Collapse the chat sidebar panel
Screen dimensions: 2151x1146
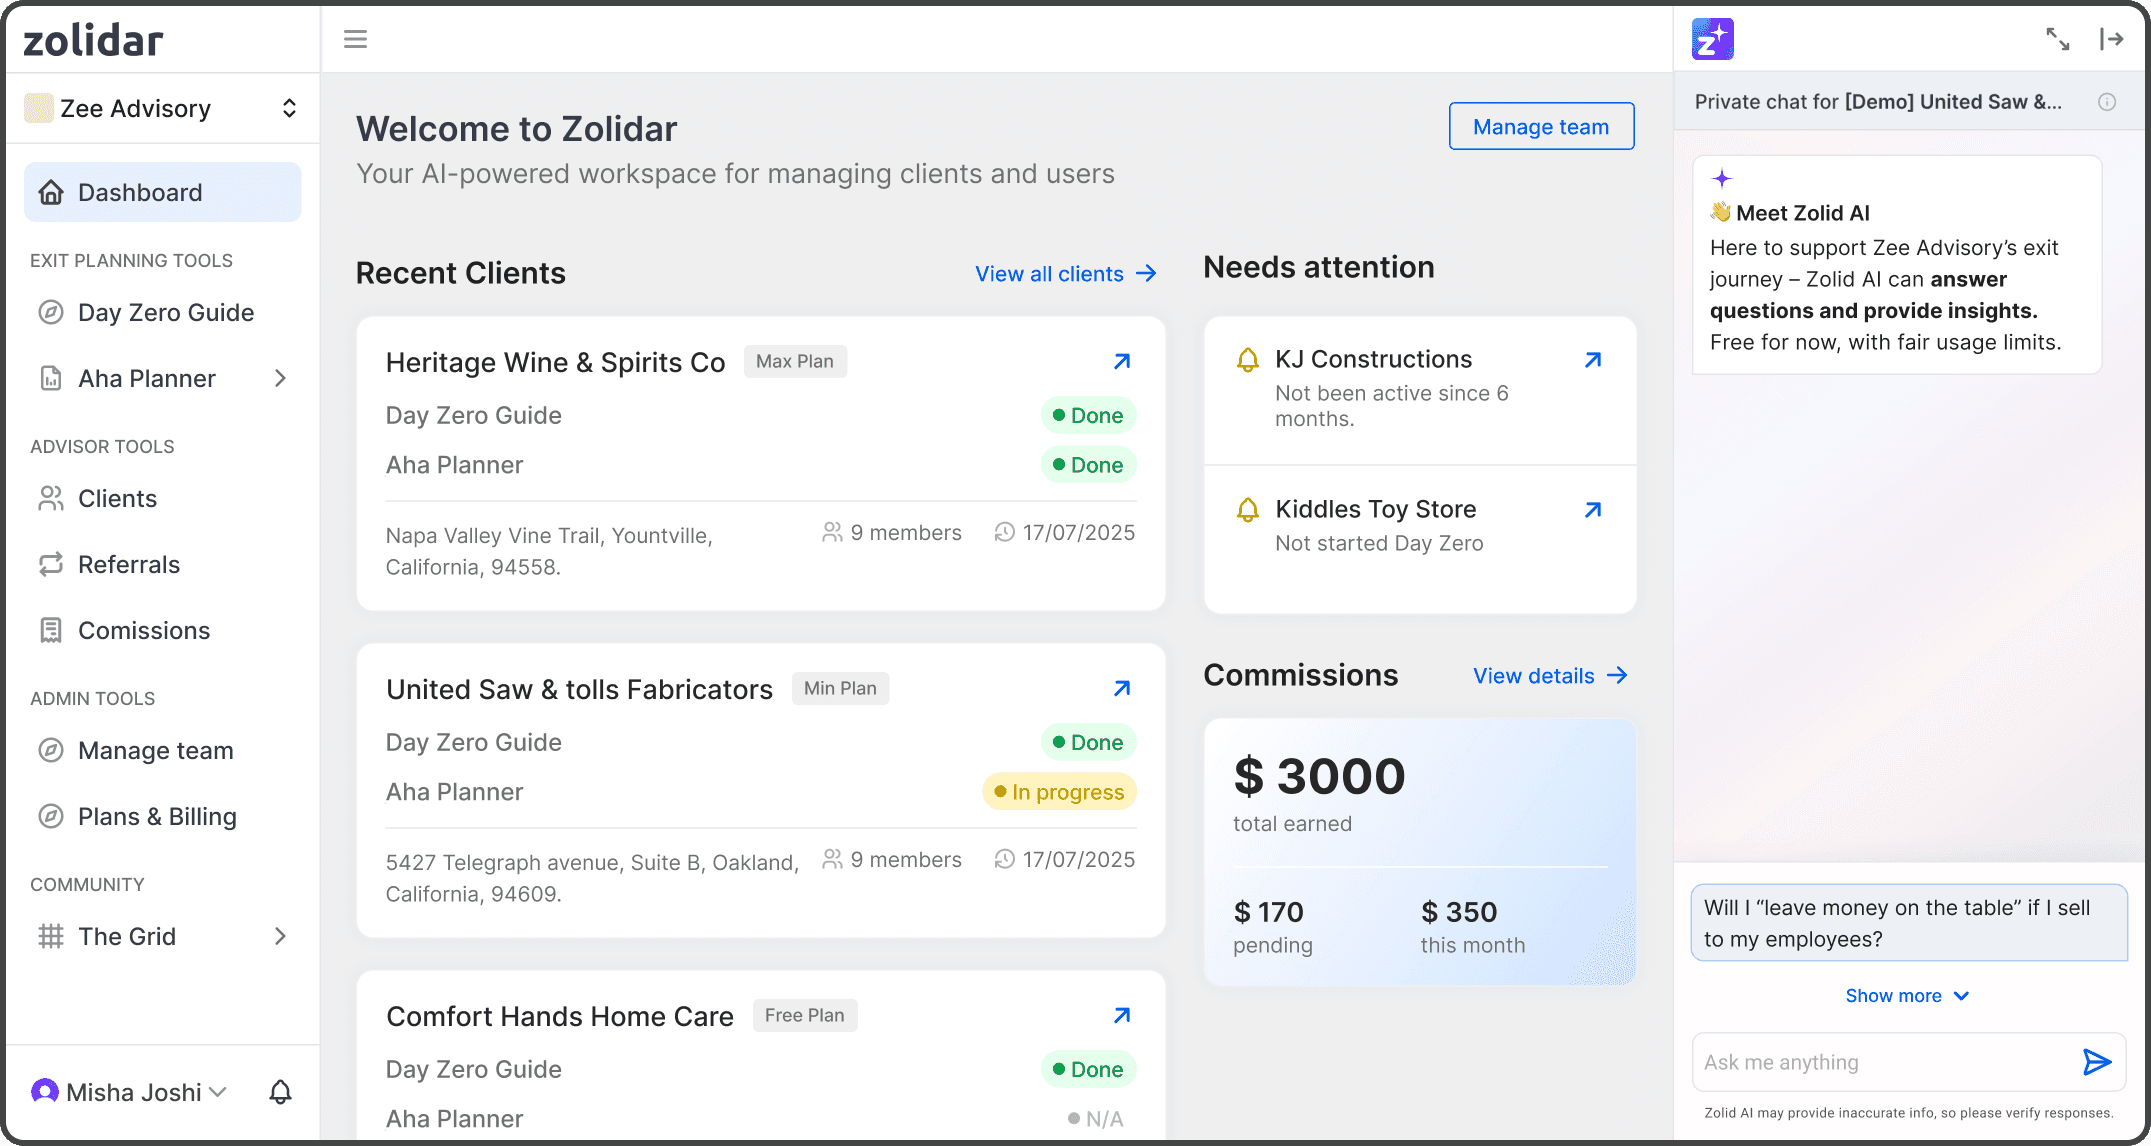pyautogui.click(x=2112, y=39)
